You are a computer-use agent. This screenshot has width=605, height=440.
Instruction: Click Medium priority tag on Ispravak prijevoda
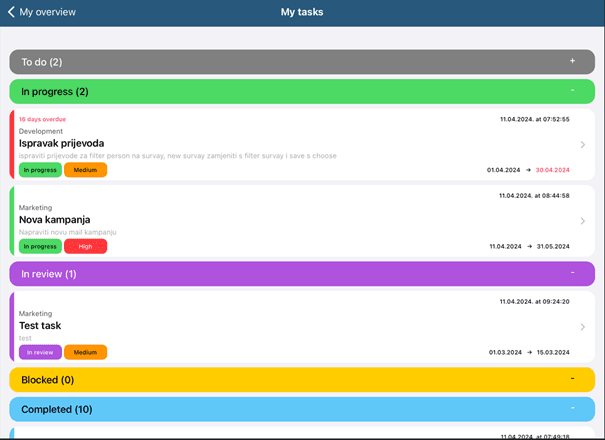click(x=85, y=170)
